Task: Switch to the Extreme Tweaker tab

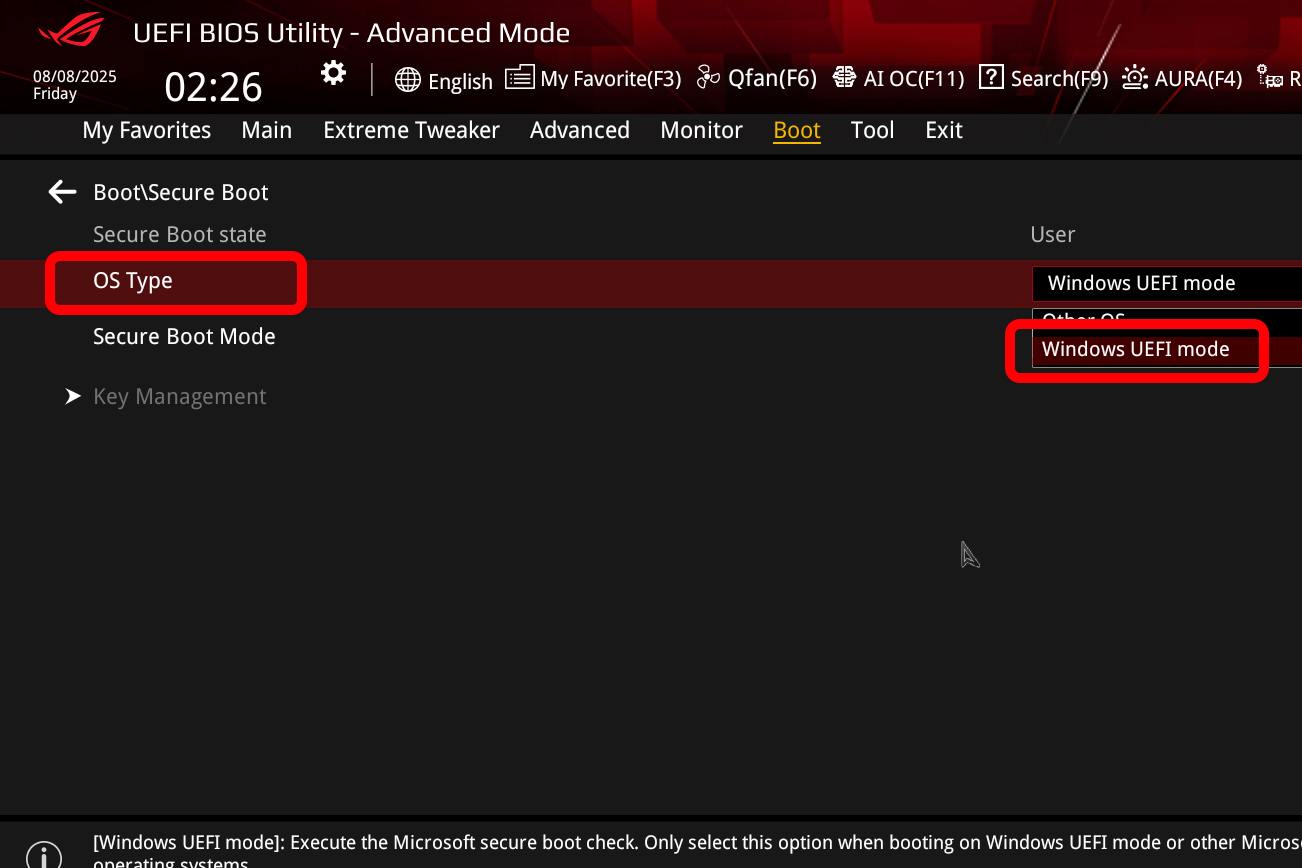Action: click(411, 130)
